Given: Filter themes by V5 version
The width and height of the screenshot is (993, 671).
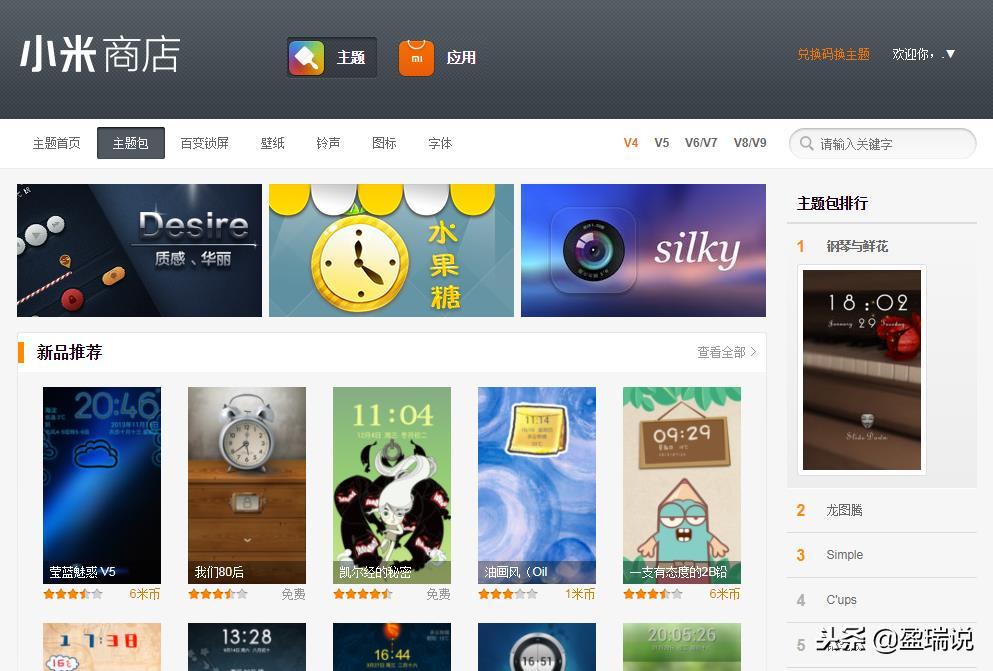Looking at the screenshot, I should tap(662, 143).
